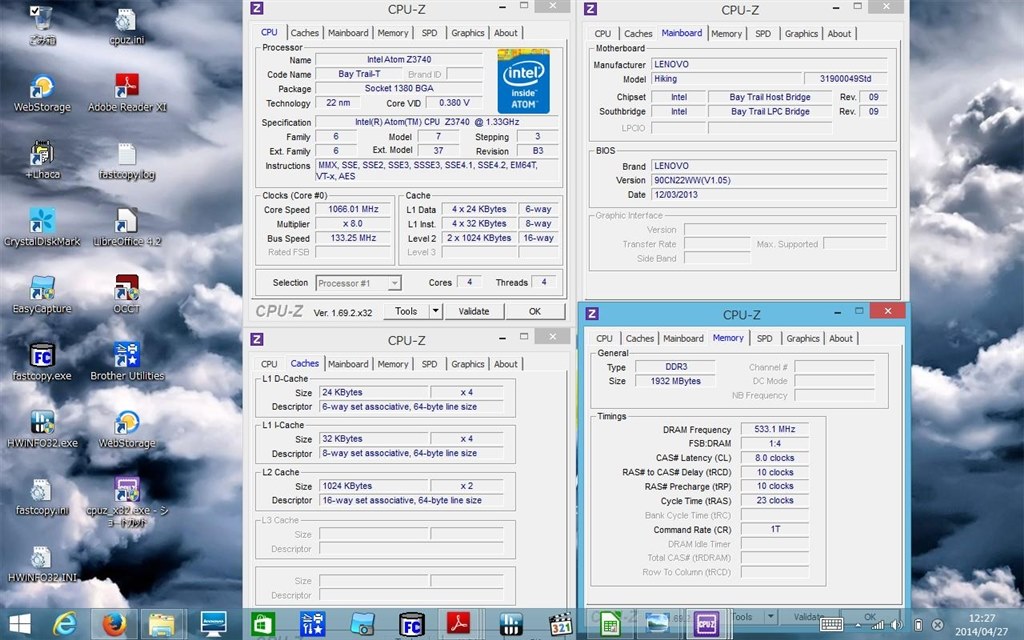Launch OCCT from the desktop

[127, 295]
